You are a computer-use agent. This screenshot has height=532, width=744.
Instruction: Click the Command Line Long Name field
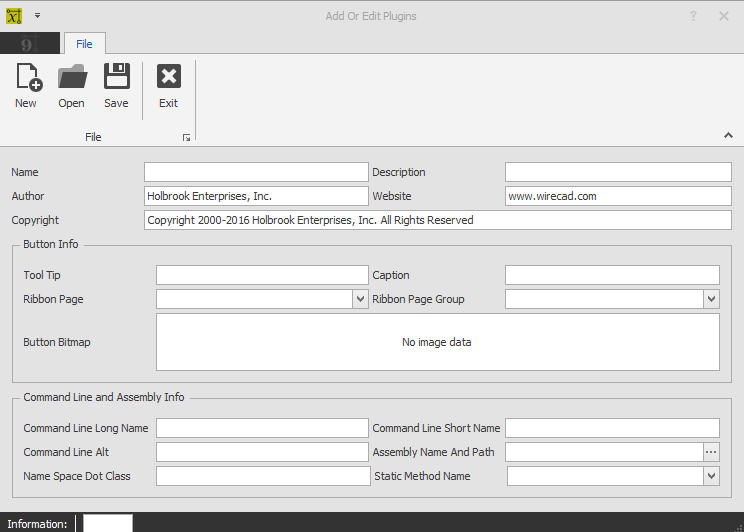(x=262, y=428)
